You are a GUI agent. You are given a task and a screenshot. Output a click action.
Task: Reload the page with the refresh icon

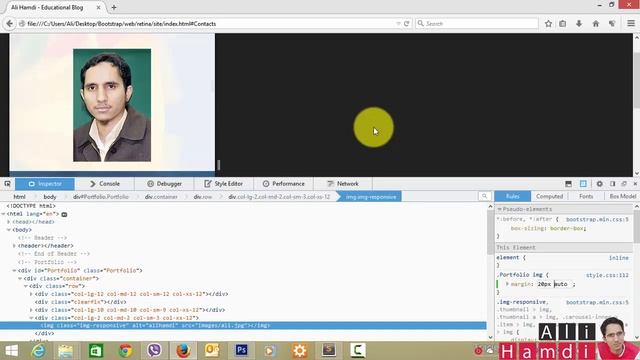point(407,24)
